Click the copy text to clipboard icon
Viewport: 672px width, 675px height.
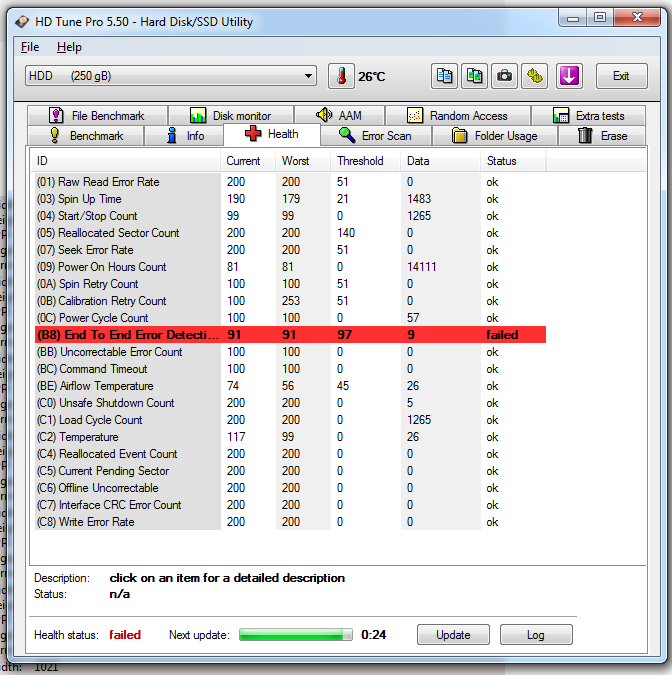click(x=444, y=76)
